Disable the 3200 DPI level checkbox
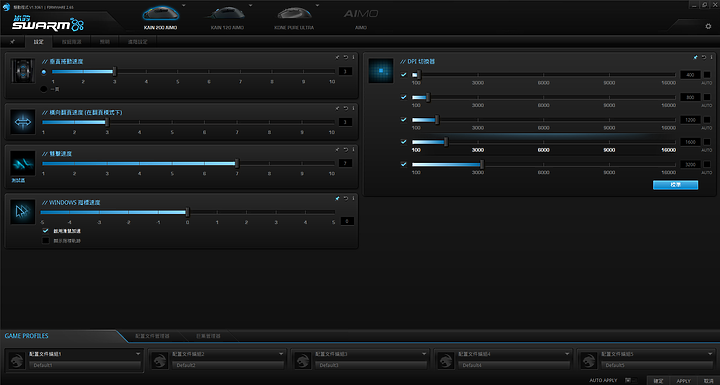 click(404, 164)
